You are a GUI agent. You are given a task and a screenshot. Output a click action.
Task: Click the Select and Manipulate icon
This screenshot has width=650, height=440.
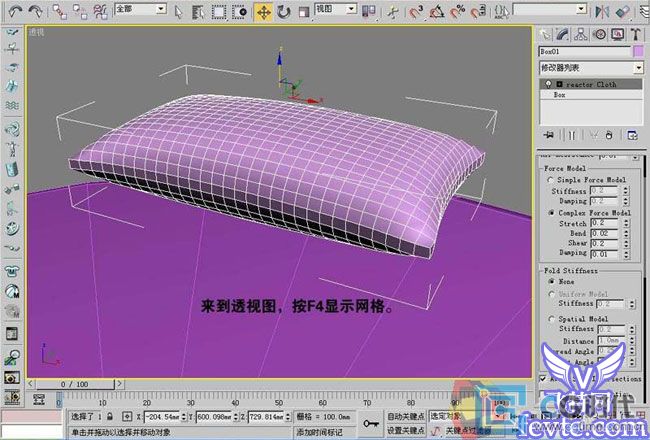pyautogui.click(x=392, y=12)
